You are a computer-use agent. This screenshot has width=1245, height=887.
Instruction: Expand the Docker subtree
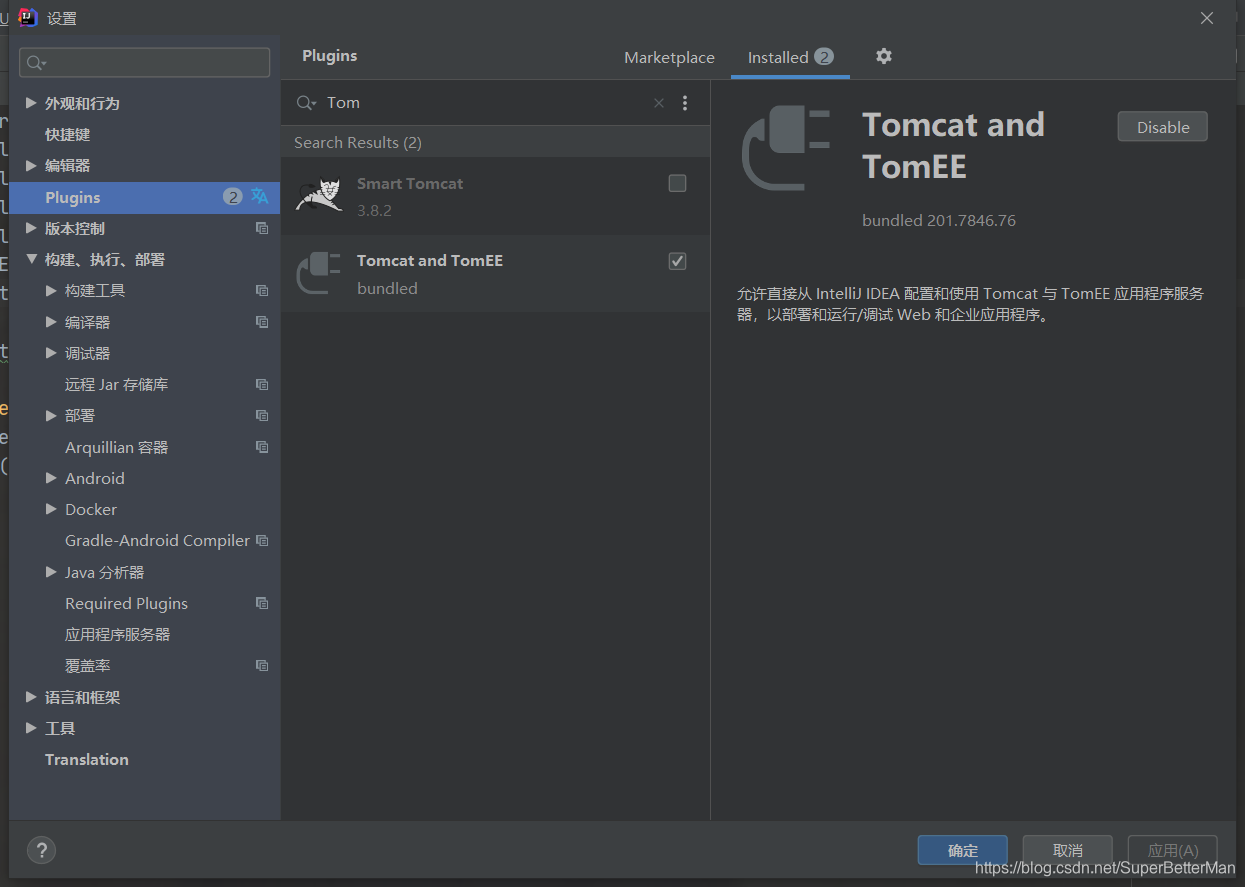pyautogui.click(x=52, y=509)
